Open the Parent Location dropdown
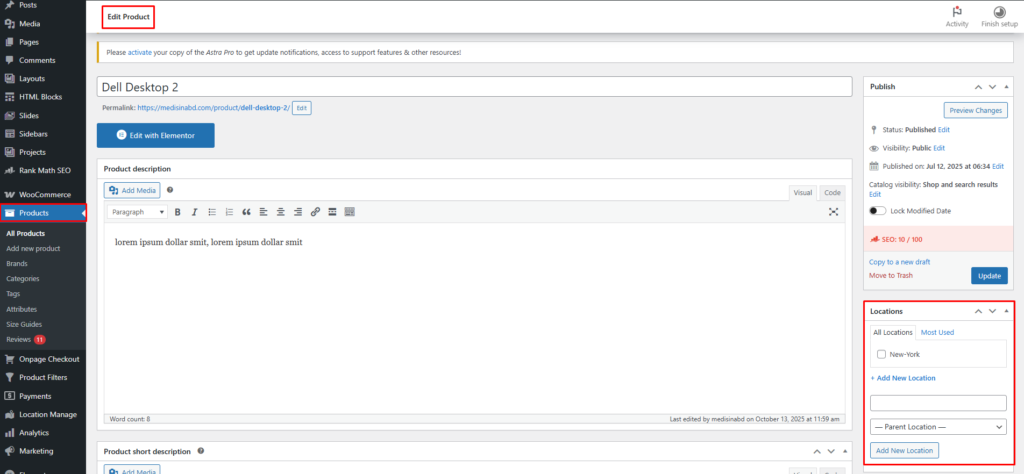This screenshot has height=474, width=1024. tap(937, 427)
